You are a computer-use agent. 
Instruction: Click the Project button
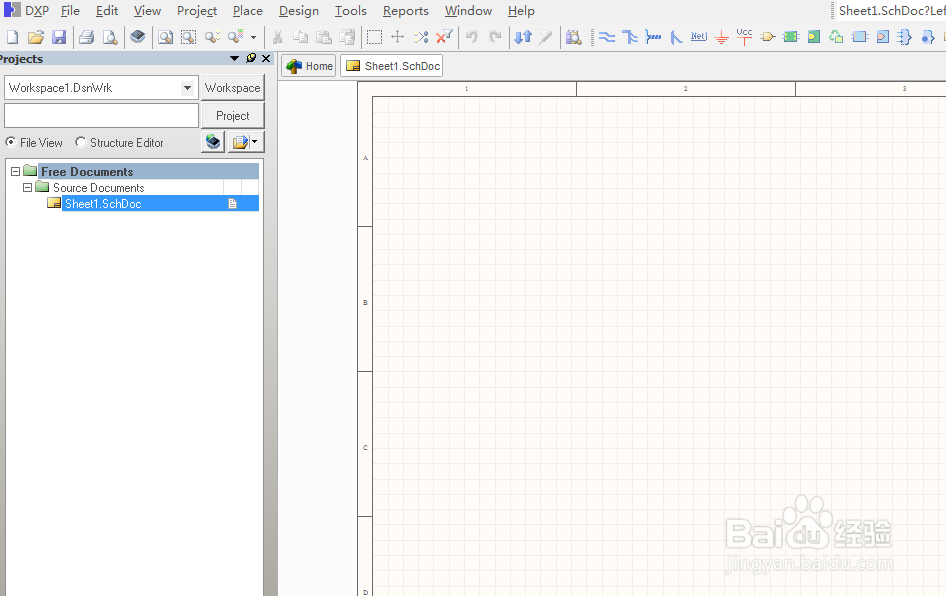click(x=232, y=116)
